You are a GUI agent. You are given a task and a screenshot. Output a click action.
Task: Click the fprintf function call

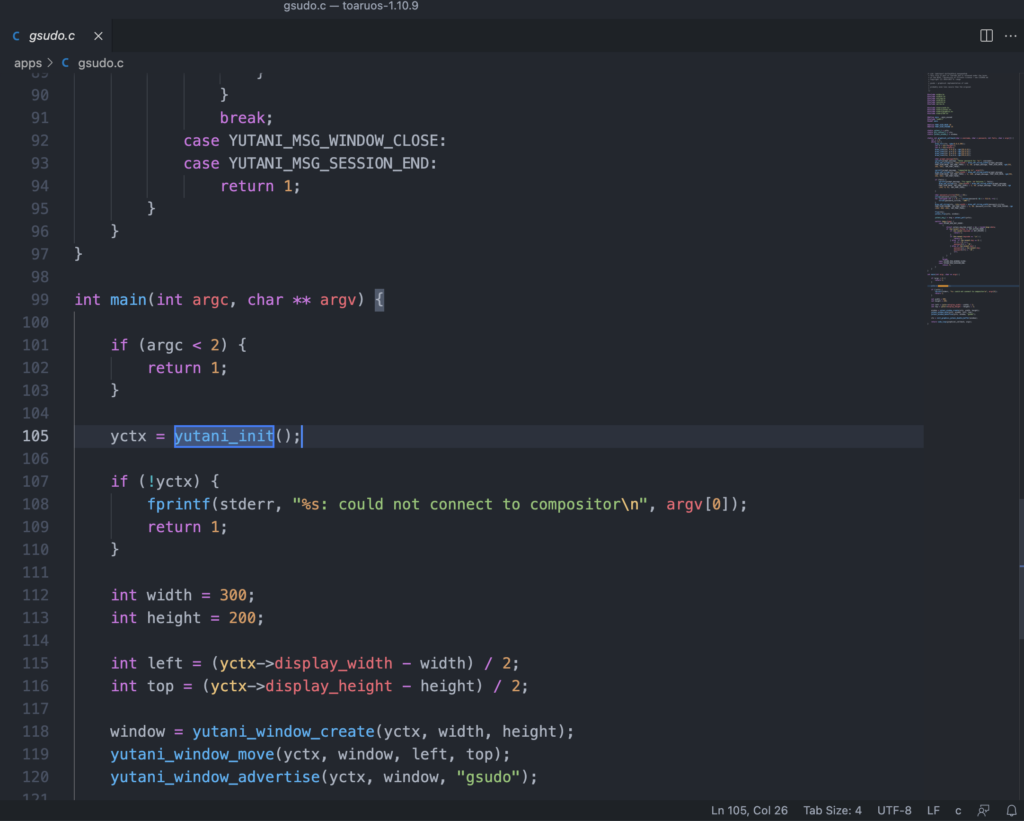point(178,504)
